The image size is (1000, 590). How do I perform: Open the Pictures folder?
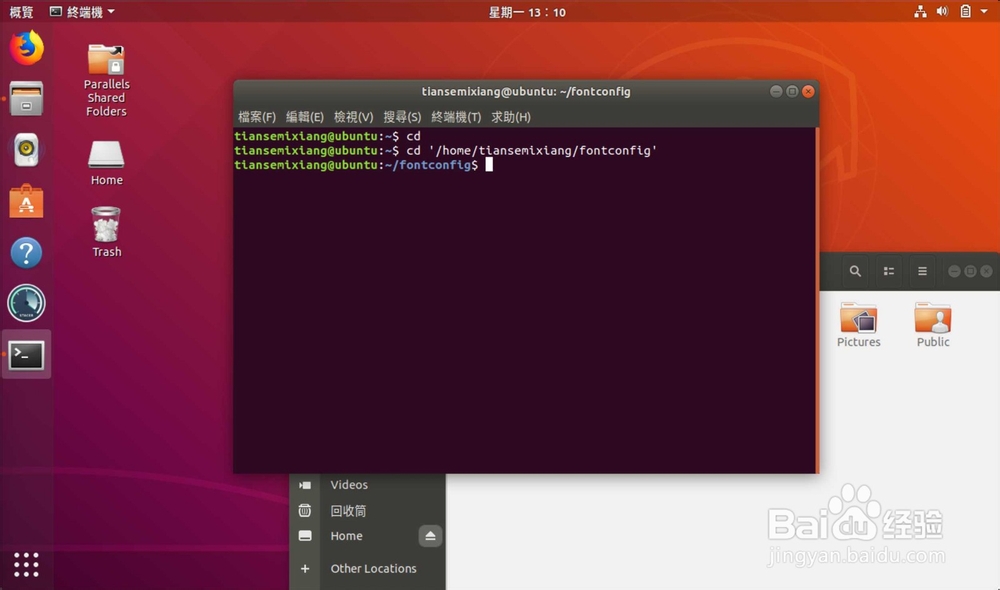click(x=858, y=325)
